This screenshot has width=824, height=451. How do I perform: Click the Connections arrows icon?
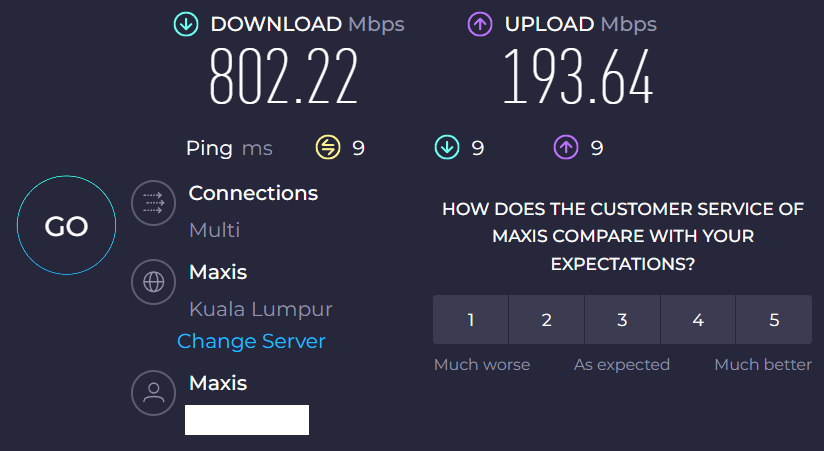tap(153, 204)
